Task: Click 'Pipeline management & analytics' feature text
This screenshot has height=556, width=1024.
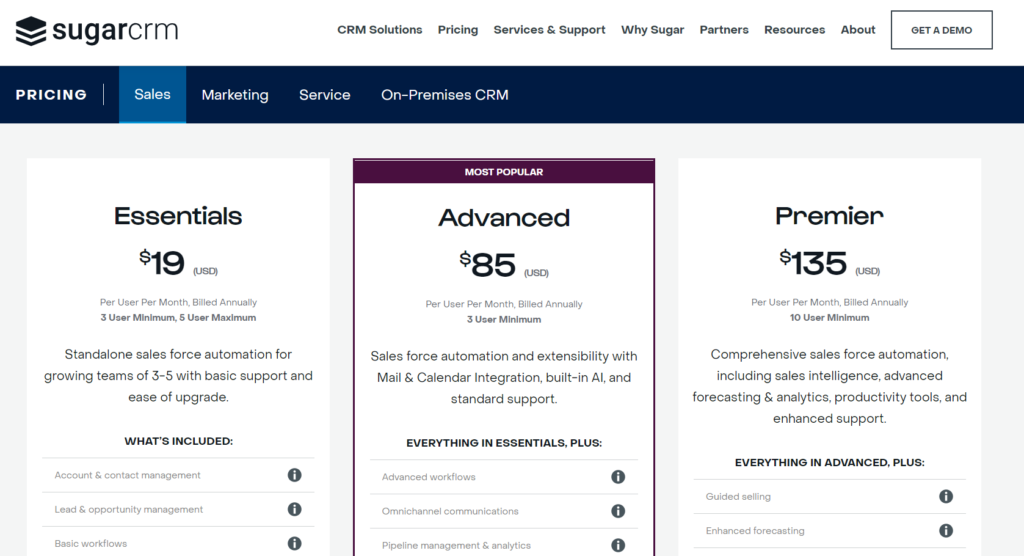Action: pos(456,545)
